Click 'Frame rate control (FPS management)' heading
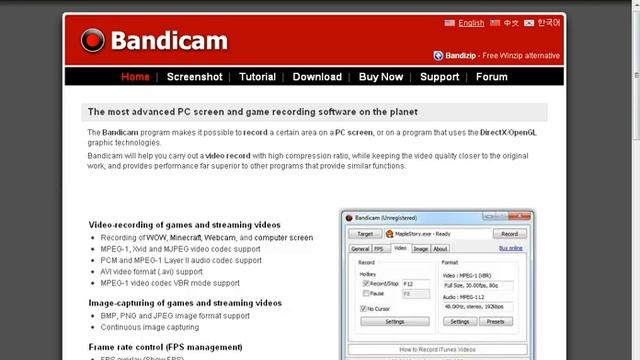Image resolution: width=640 pixels, height=360 pixels. [x=165, y=347]
